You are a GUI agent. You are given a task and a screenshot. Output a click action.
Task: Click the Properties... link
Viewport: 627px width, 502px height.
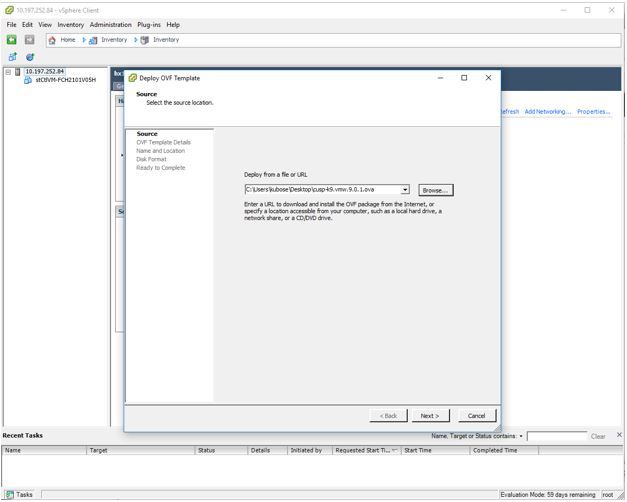[x=593, y=112]
